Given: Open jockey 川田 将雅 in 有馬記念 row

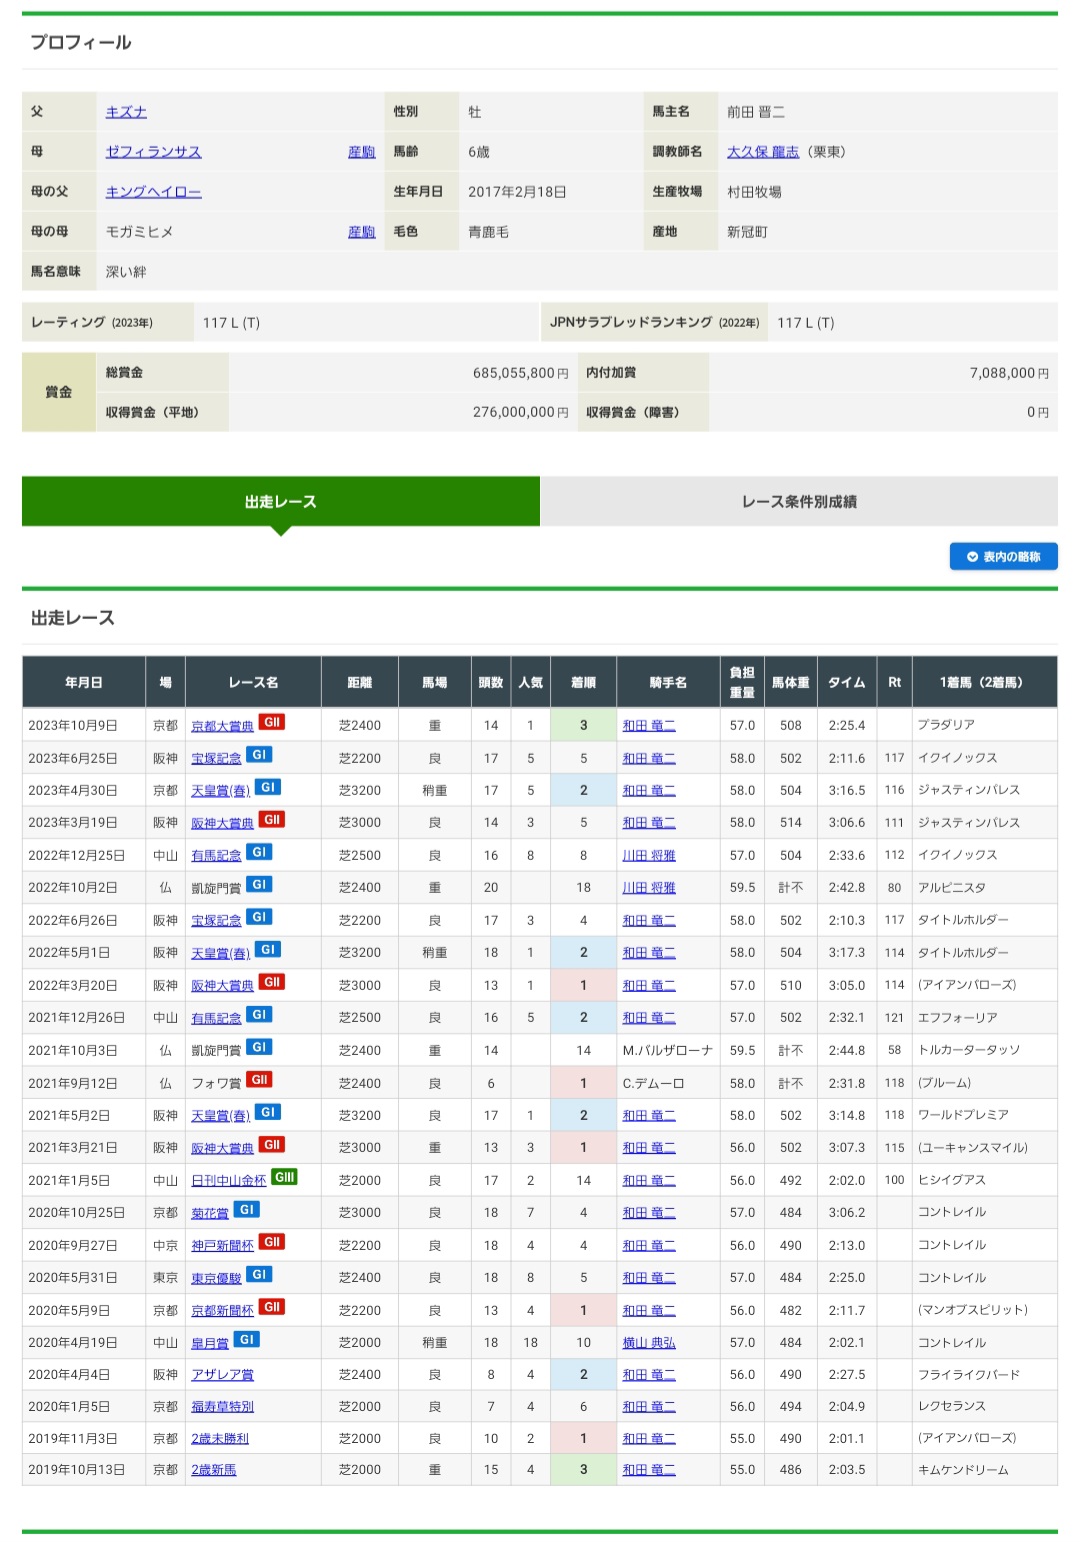Looking at the screenshot, I should coord(648,856).
